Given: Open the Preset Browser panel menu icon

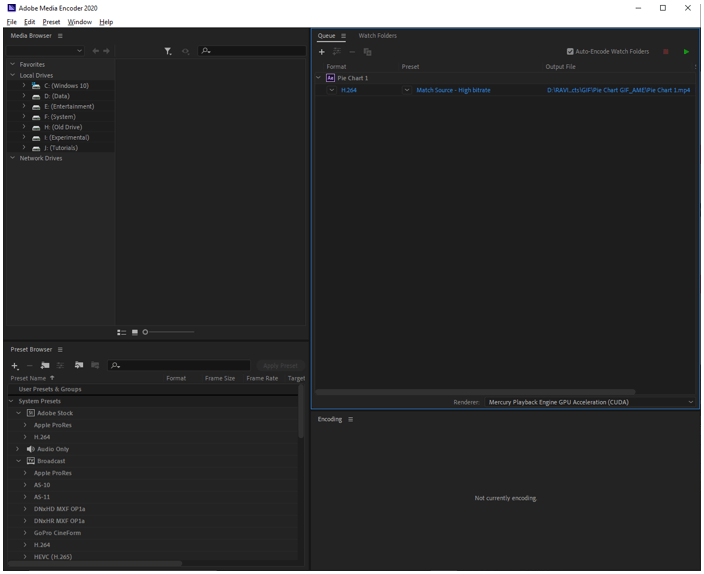Looking at the screenshot, I should [60, 349].
